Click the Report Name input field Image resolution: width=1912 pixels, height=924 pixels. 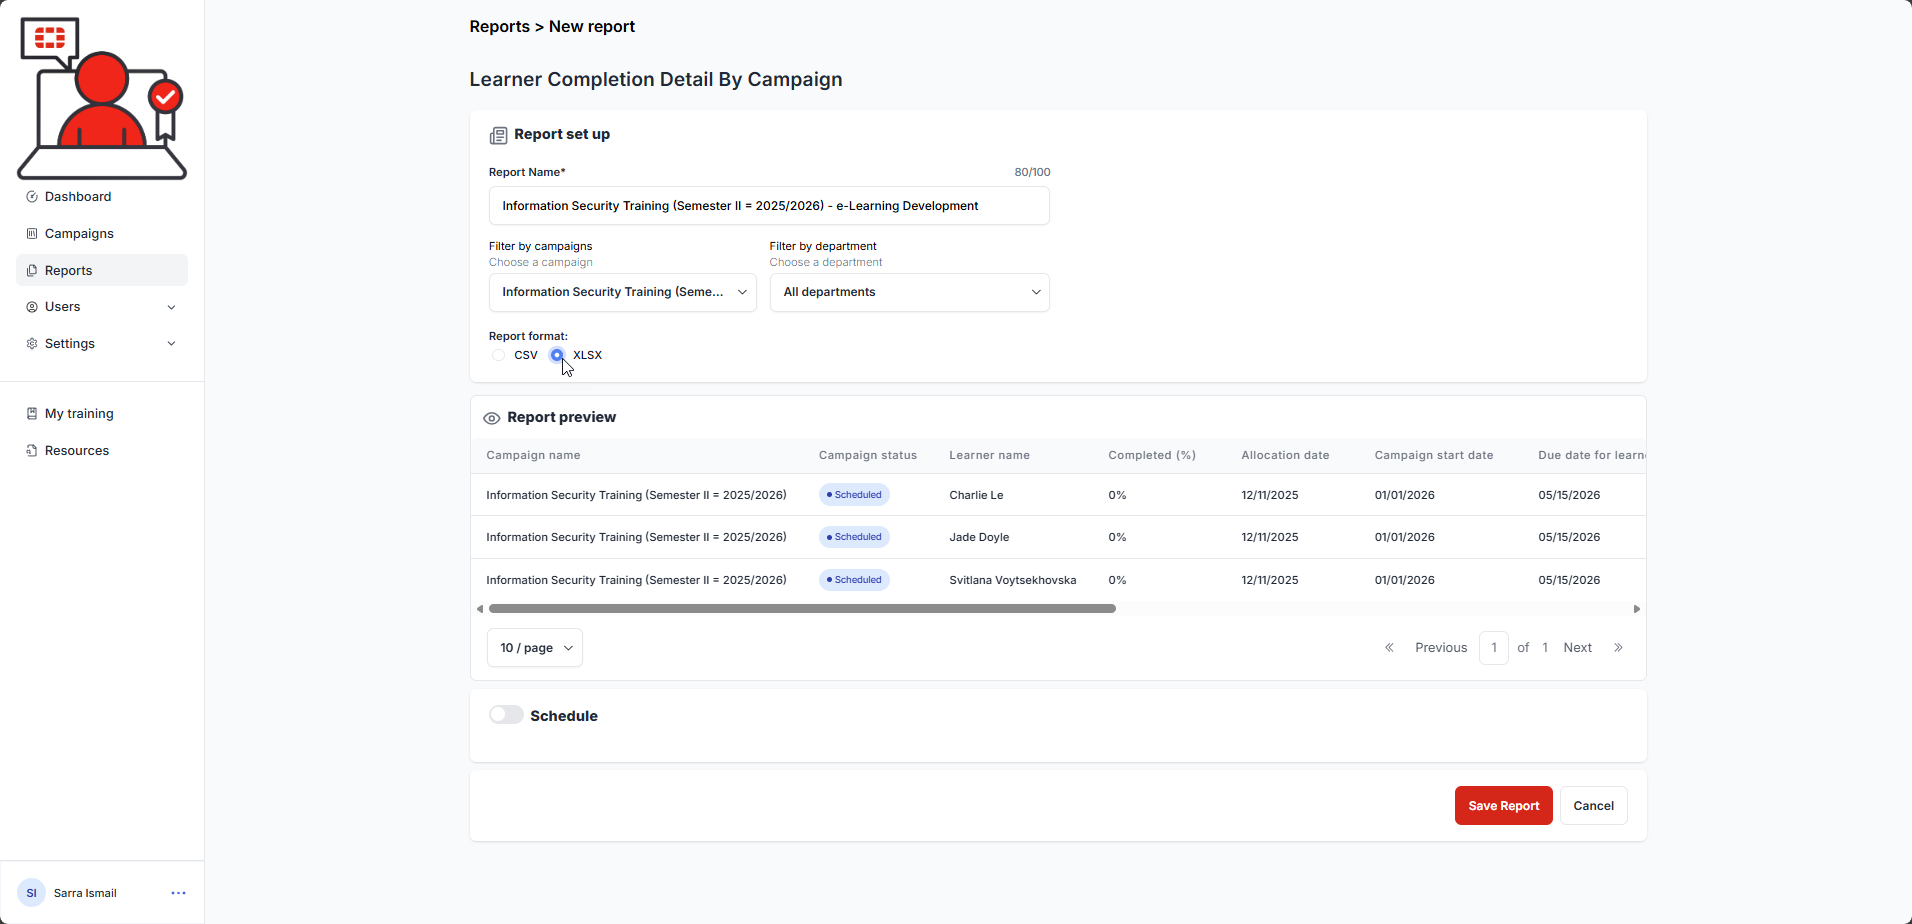tap(769, 206)
